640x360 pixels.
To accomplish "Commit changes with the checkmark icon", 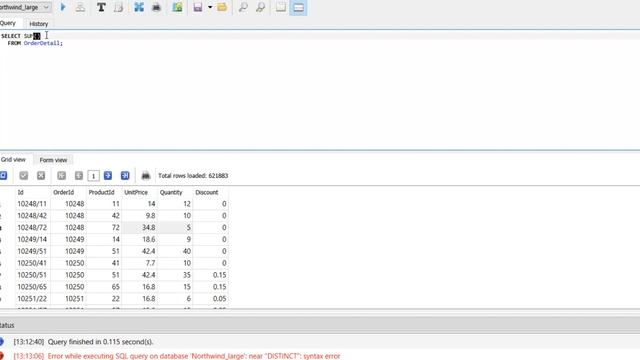I will [24, 176].
